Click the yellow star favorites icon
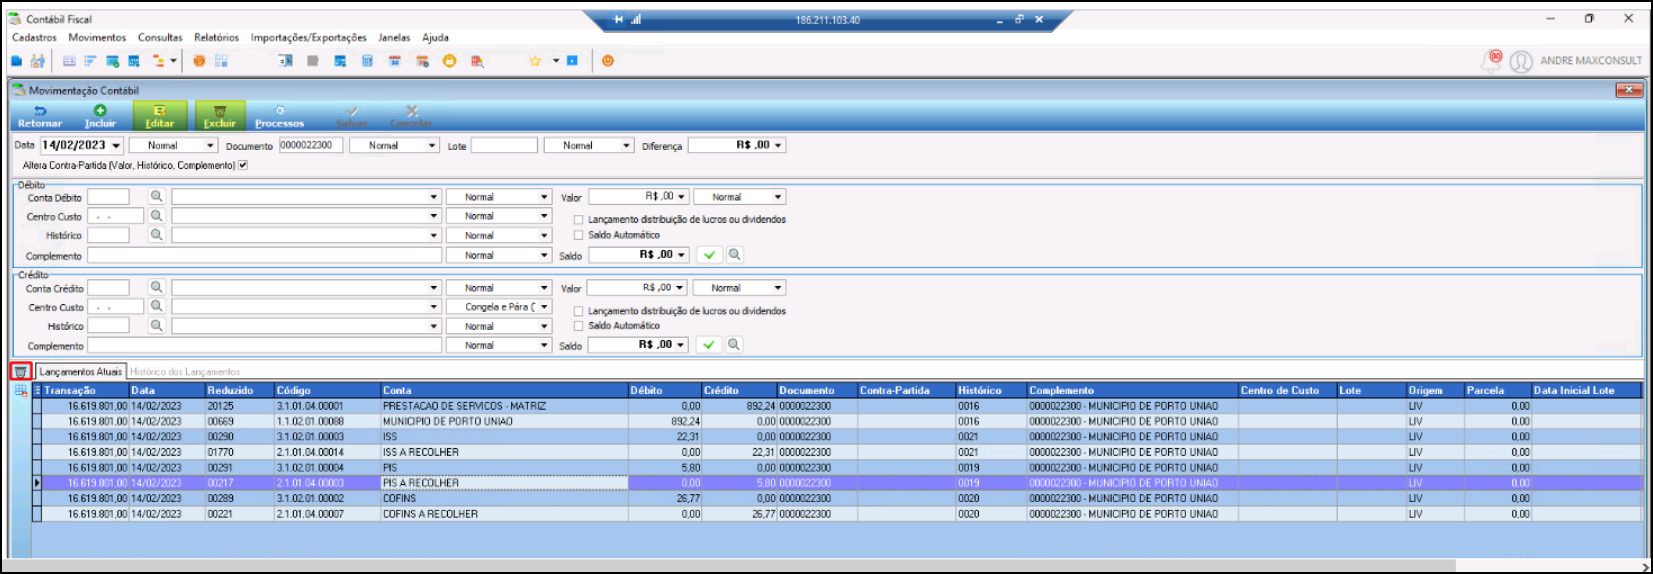The image size is (1653, 574). (x=535, y=61)
